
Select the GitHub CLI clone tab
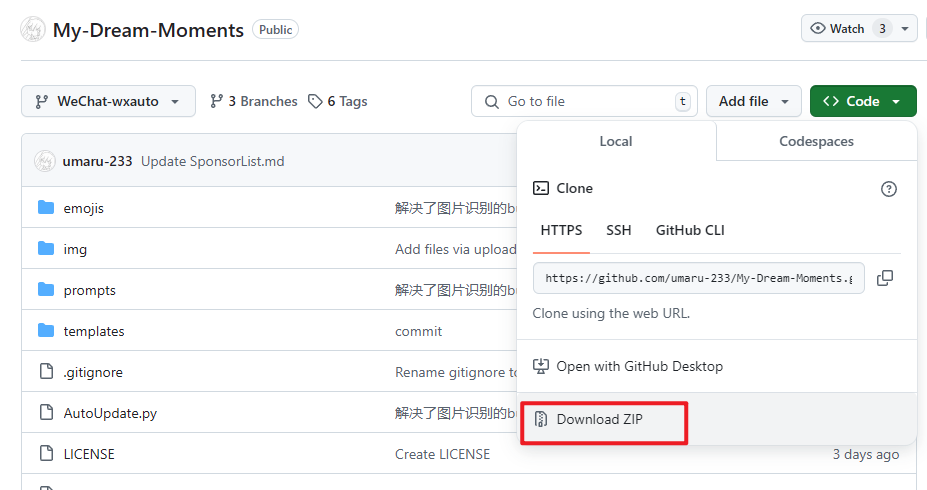(690, 230)
